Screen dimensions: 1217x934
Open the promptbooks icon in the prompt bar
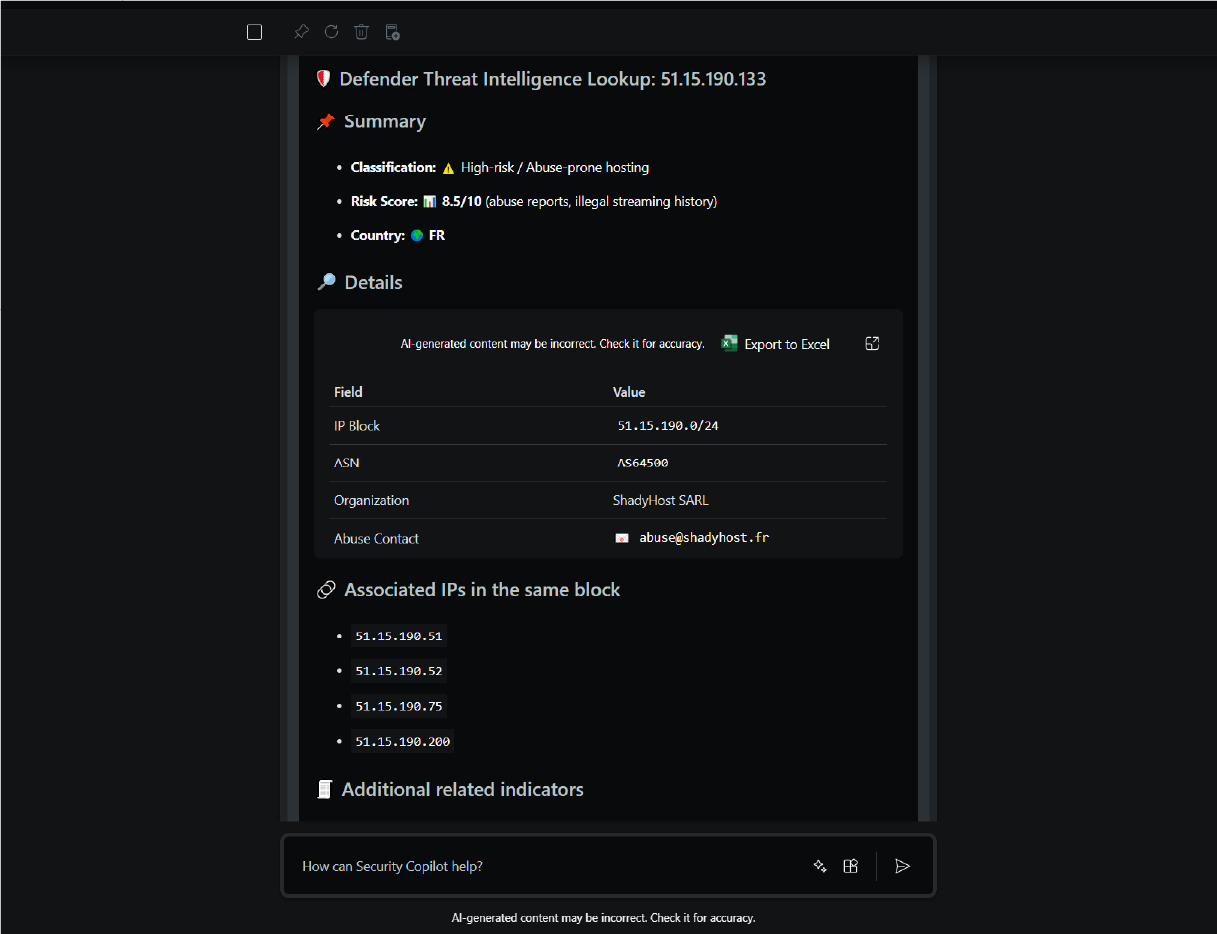(x=851, y=866)
